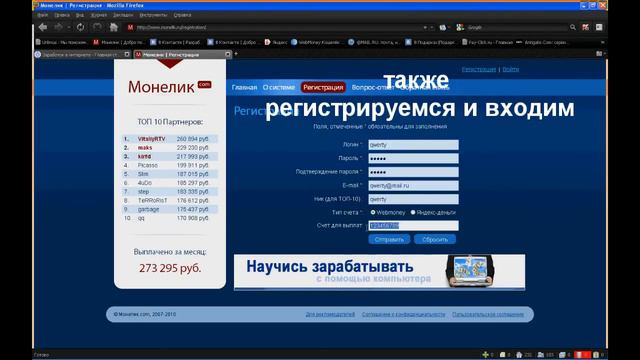Open the Справка menu
The width and height of the screenshot is (640, 360).
[x=182, y=15]
